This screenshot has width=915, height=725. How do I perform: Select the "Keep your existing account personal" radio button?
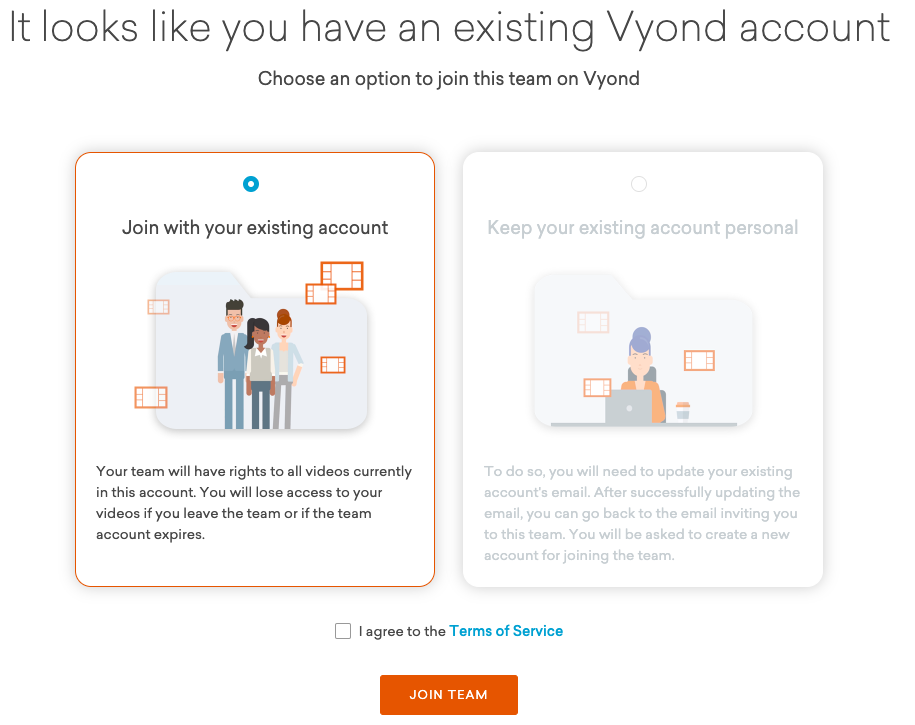pos(639,184)
